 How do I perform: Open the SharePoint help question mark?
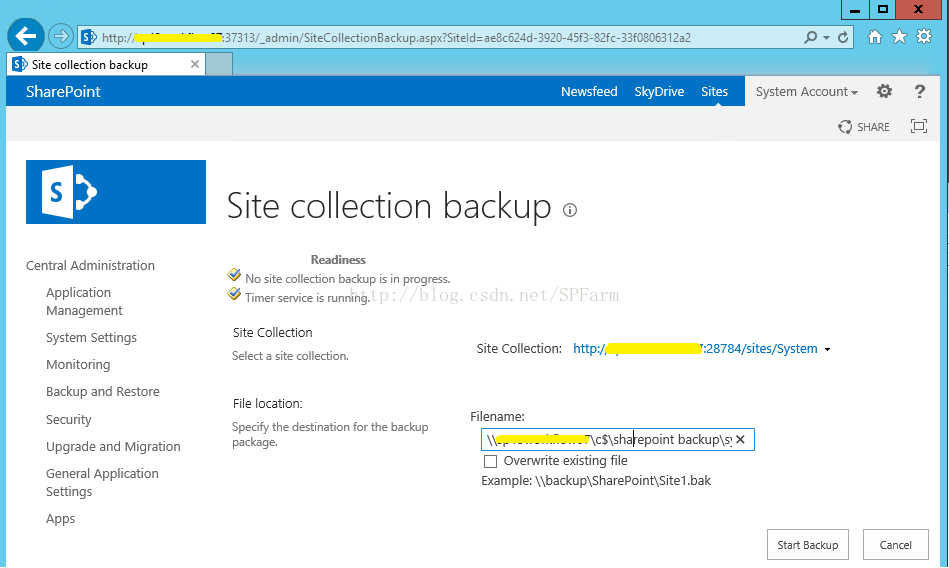[919, 91]
